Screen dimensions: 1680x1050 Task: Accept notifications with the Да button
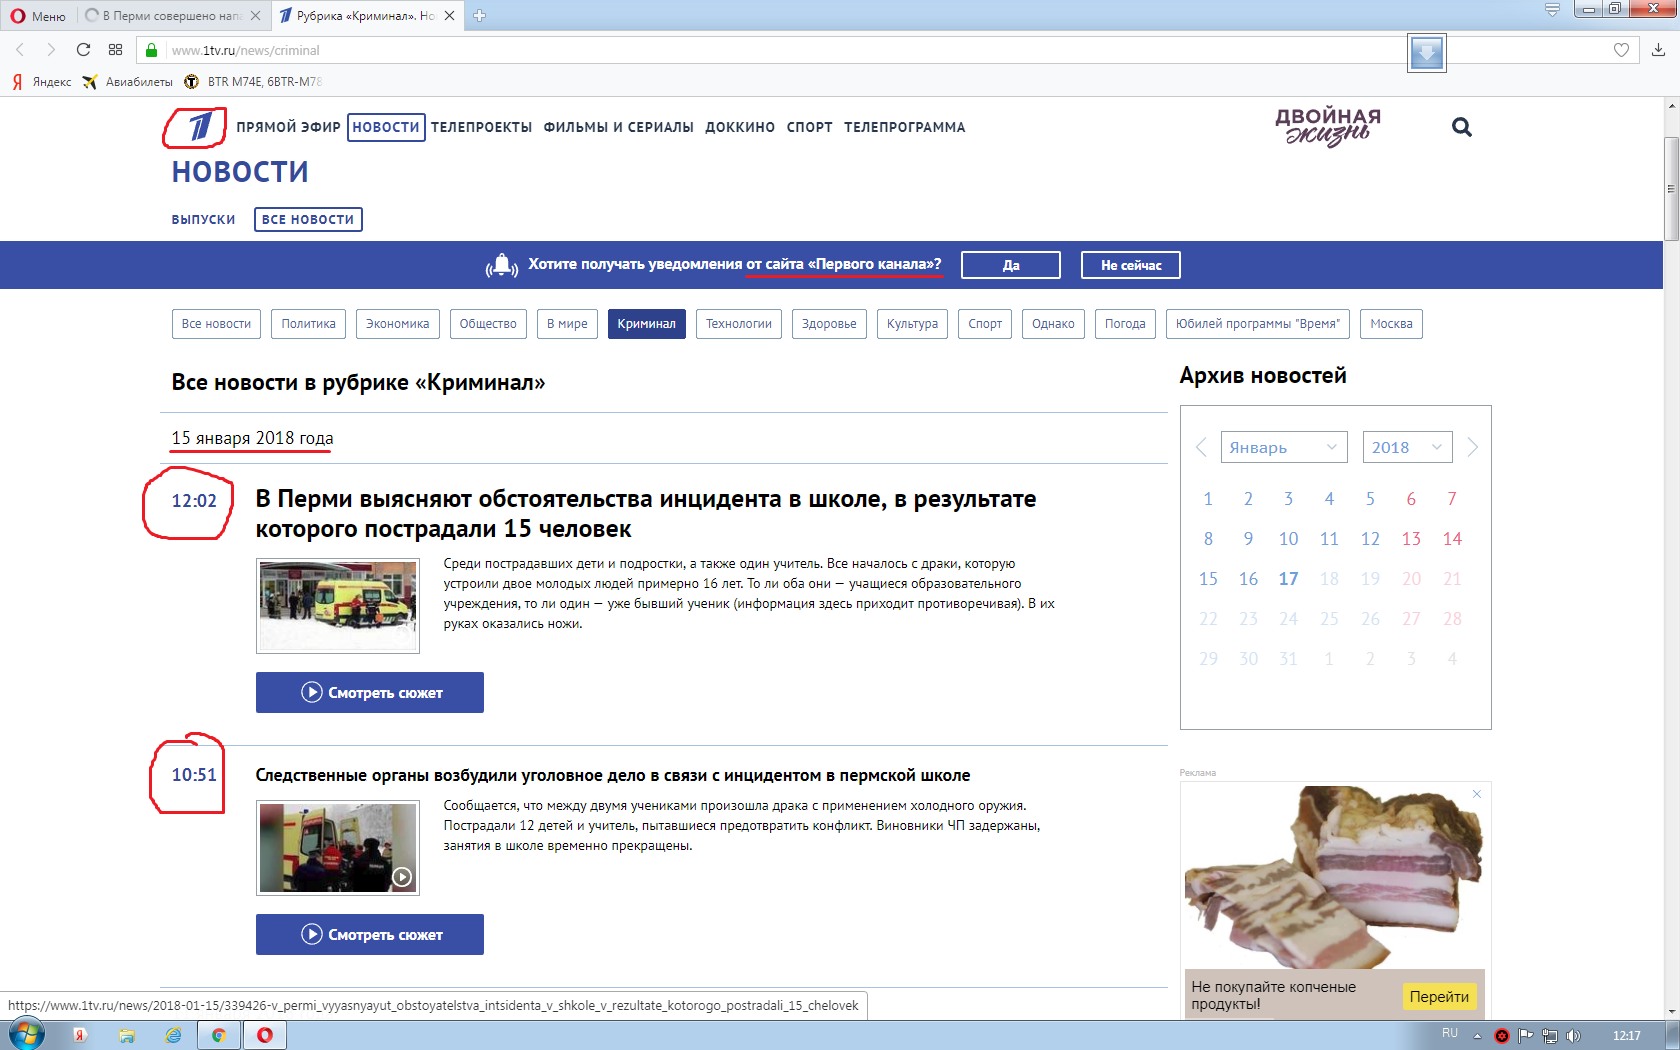pos(1010,265)
